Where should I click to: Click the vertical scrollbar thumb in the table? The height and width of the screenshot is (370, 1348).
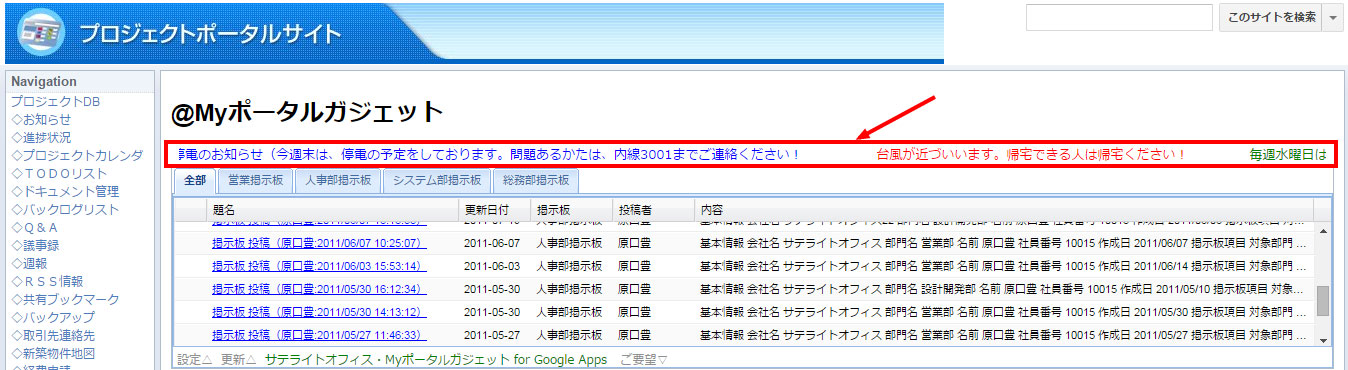(x=1322, y=300)
